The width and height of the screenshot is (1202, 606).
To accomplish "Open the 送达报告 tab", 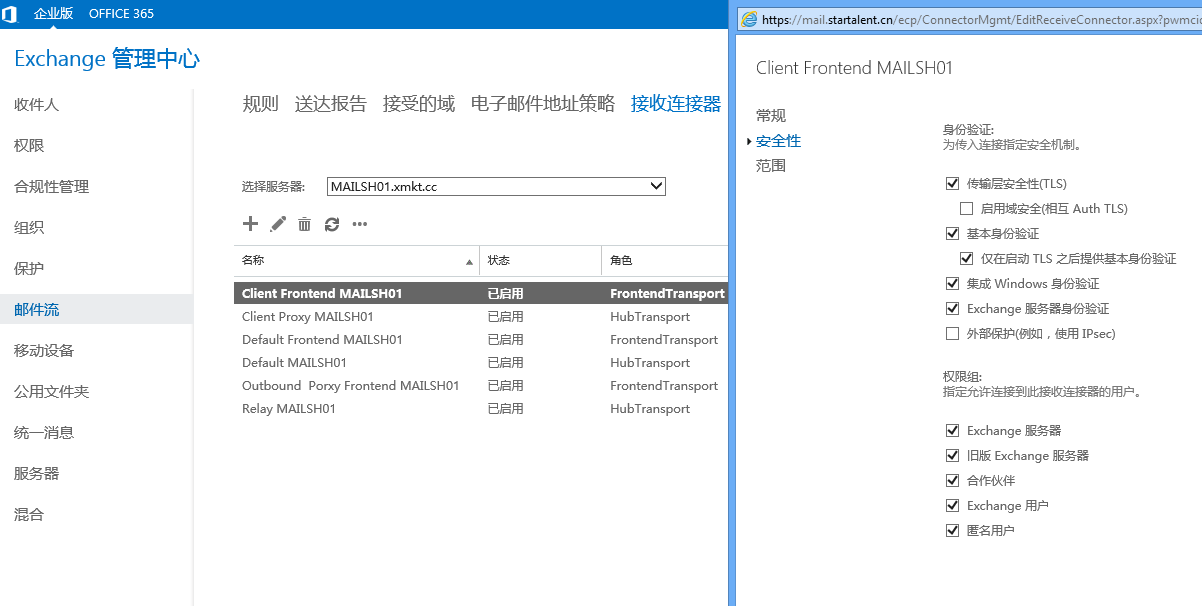I will 331,104.
